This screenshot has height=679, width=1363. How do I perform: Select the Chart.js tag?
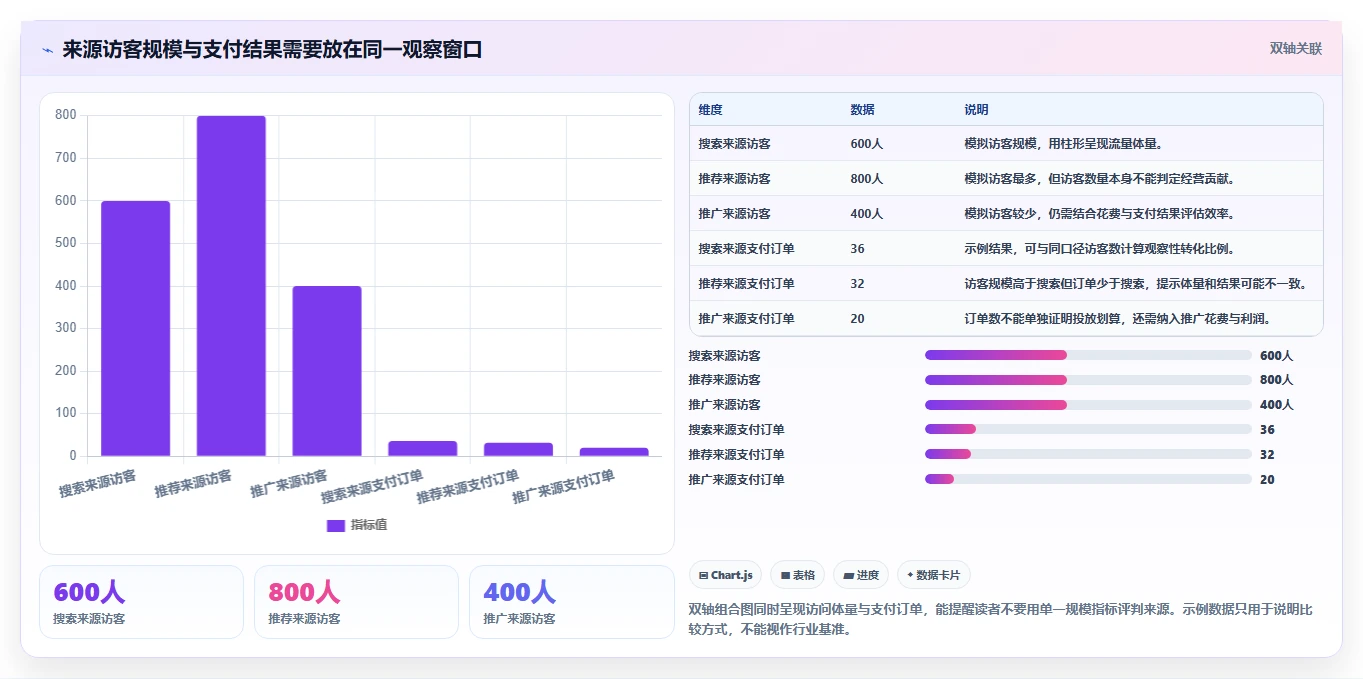(x=725, y=575)
